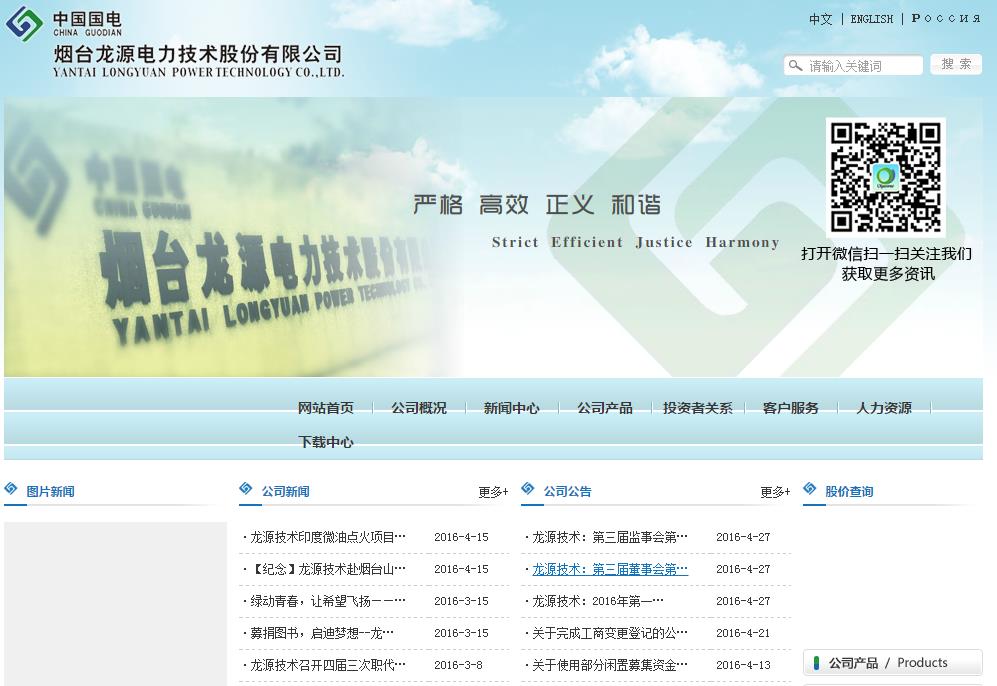Click the 公司新闻 section diamond icon
997x686 pixels.
coord(246,488)
